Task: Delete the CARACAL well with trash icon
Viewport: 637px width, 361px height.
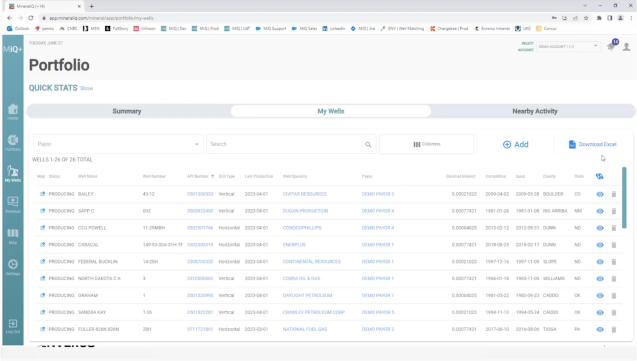Action: coord(614,245)
